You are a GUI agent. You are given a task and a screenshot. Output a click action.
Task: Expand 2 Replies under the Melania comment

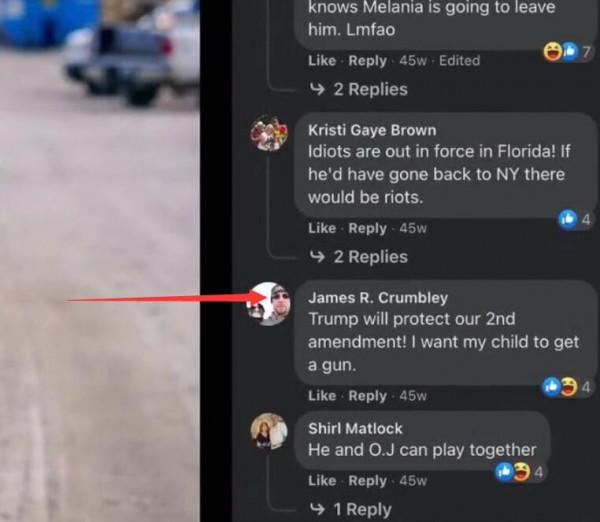[358, 89]
